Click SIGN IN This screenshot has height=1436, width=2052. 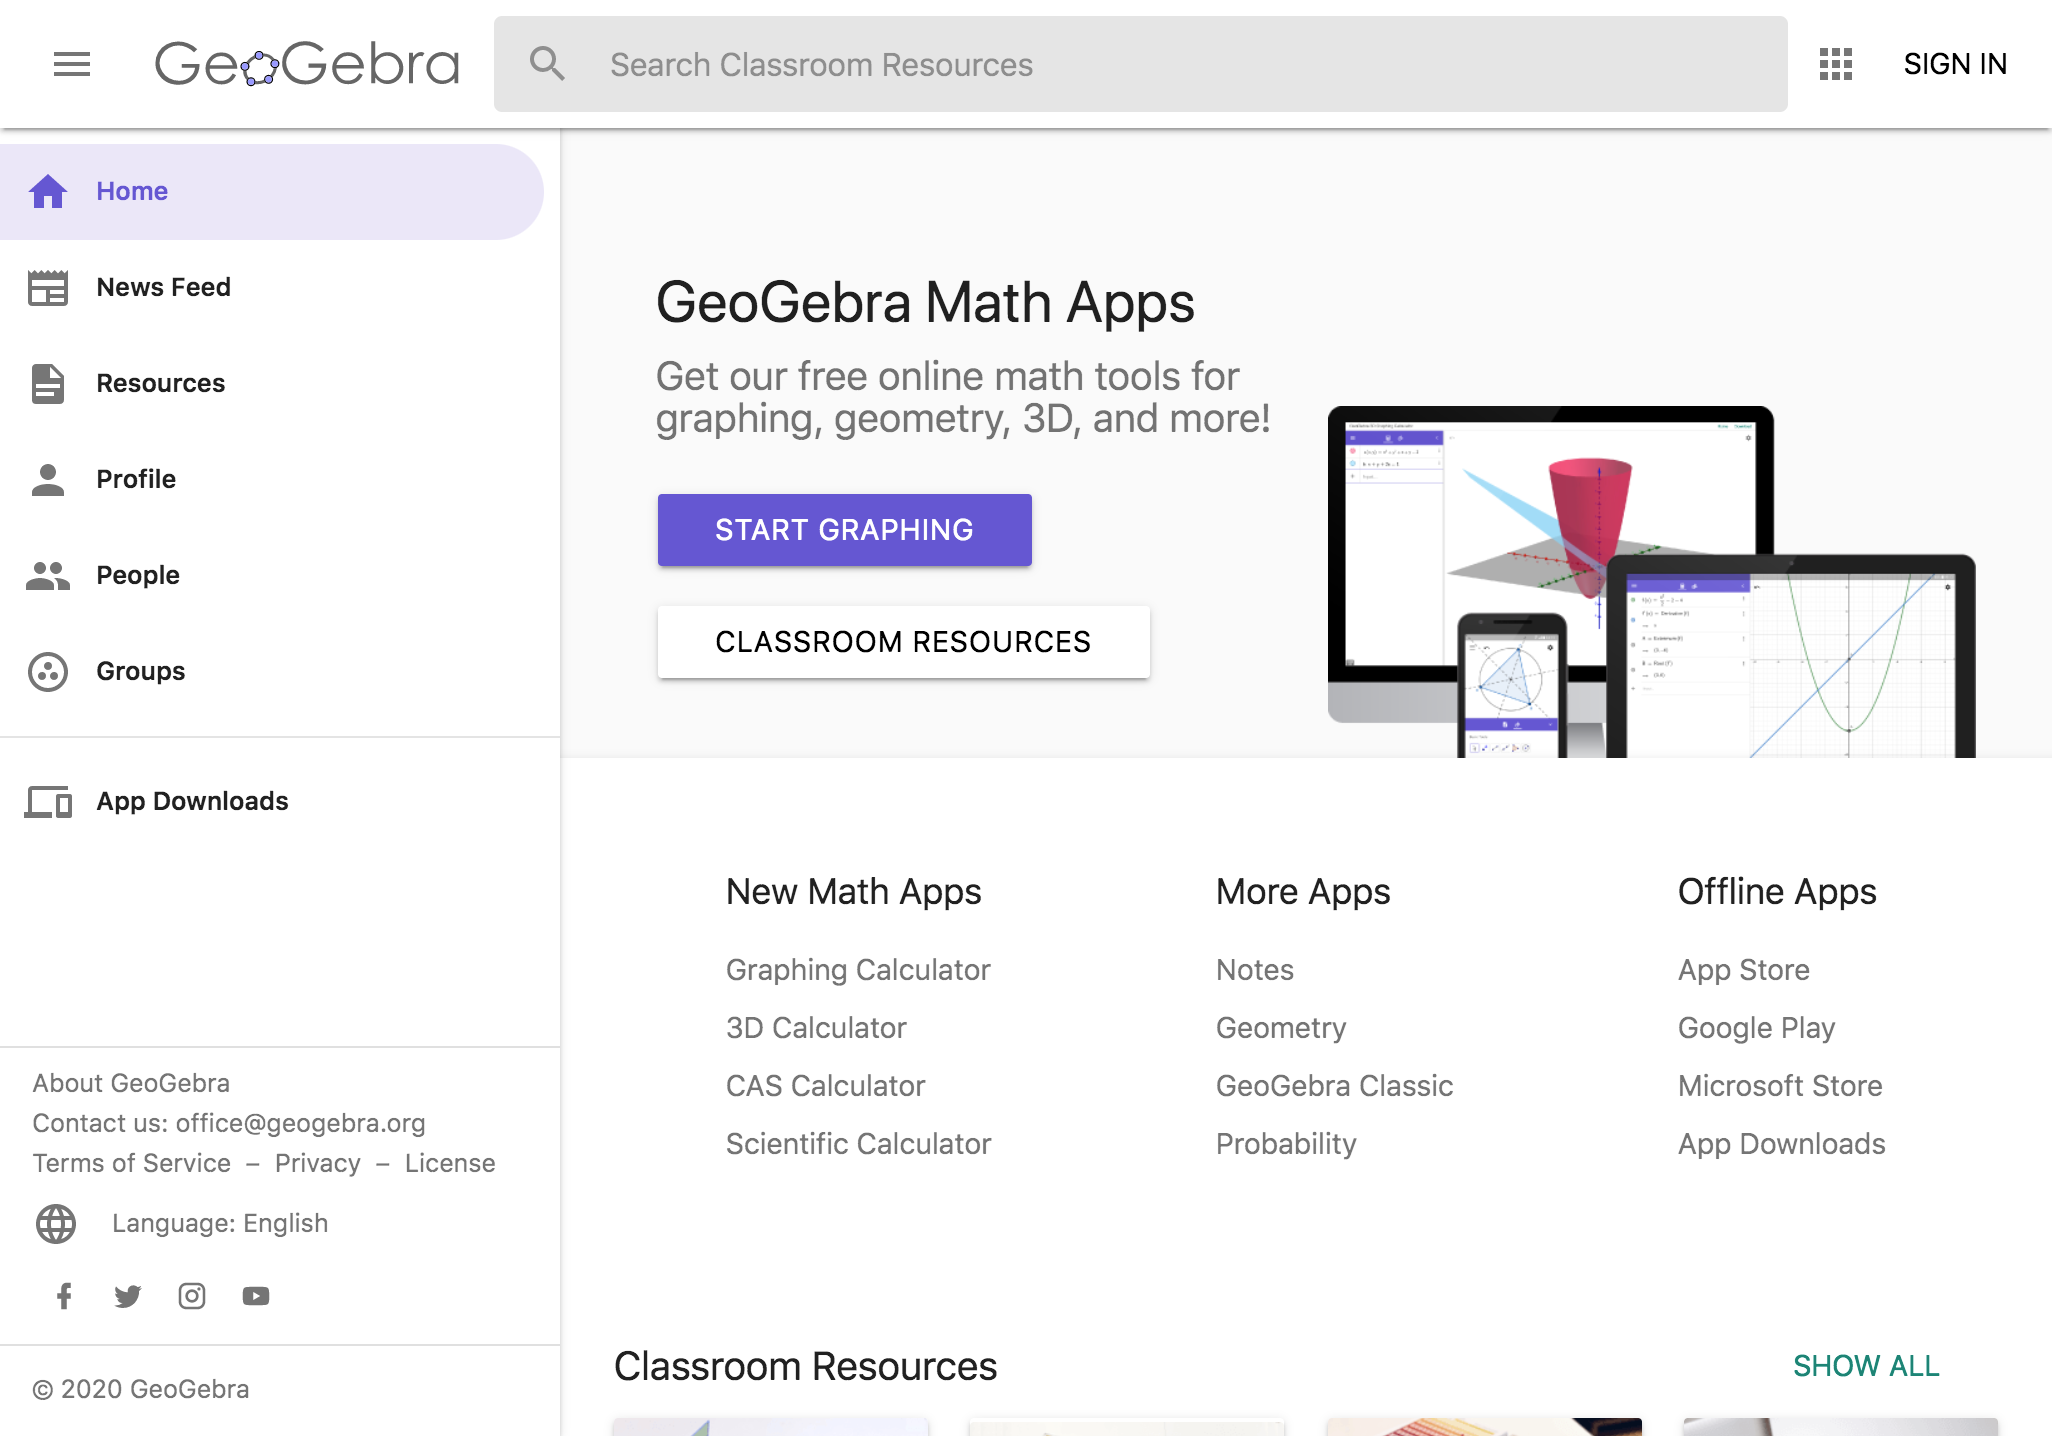click(x=1955, y=64)
